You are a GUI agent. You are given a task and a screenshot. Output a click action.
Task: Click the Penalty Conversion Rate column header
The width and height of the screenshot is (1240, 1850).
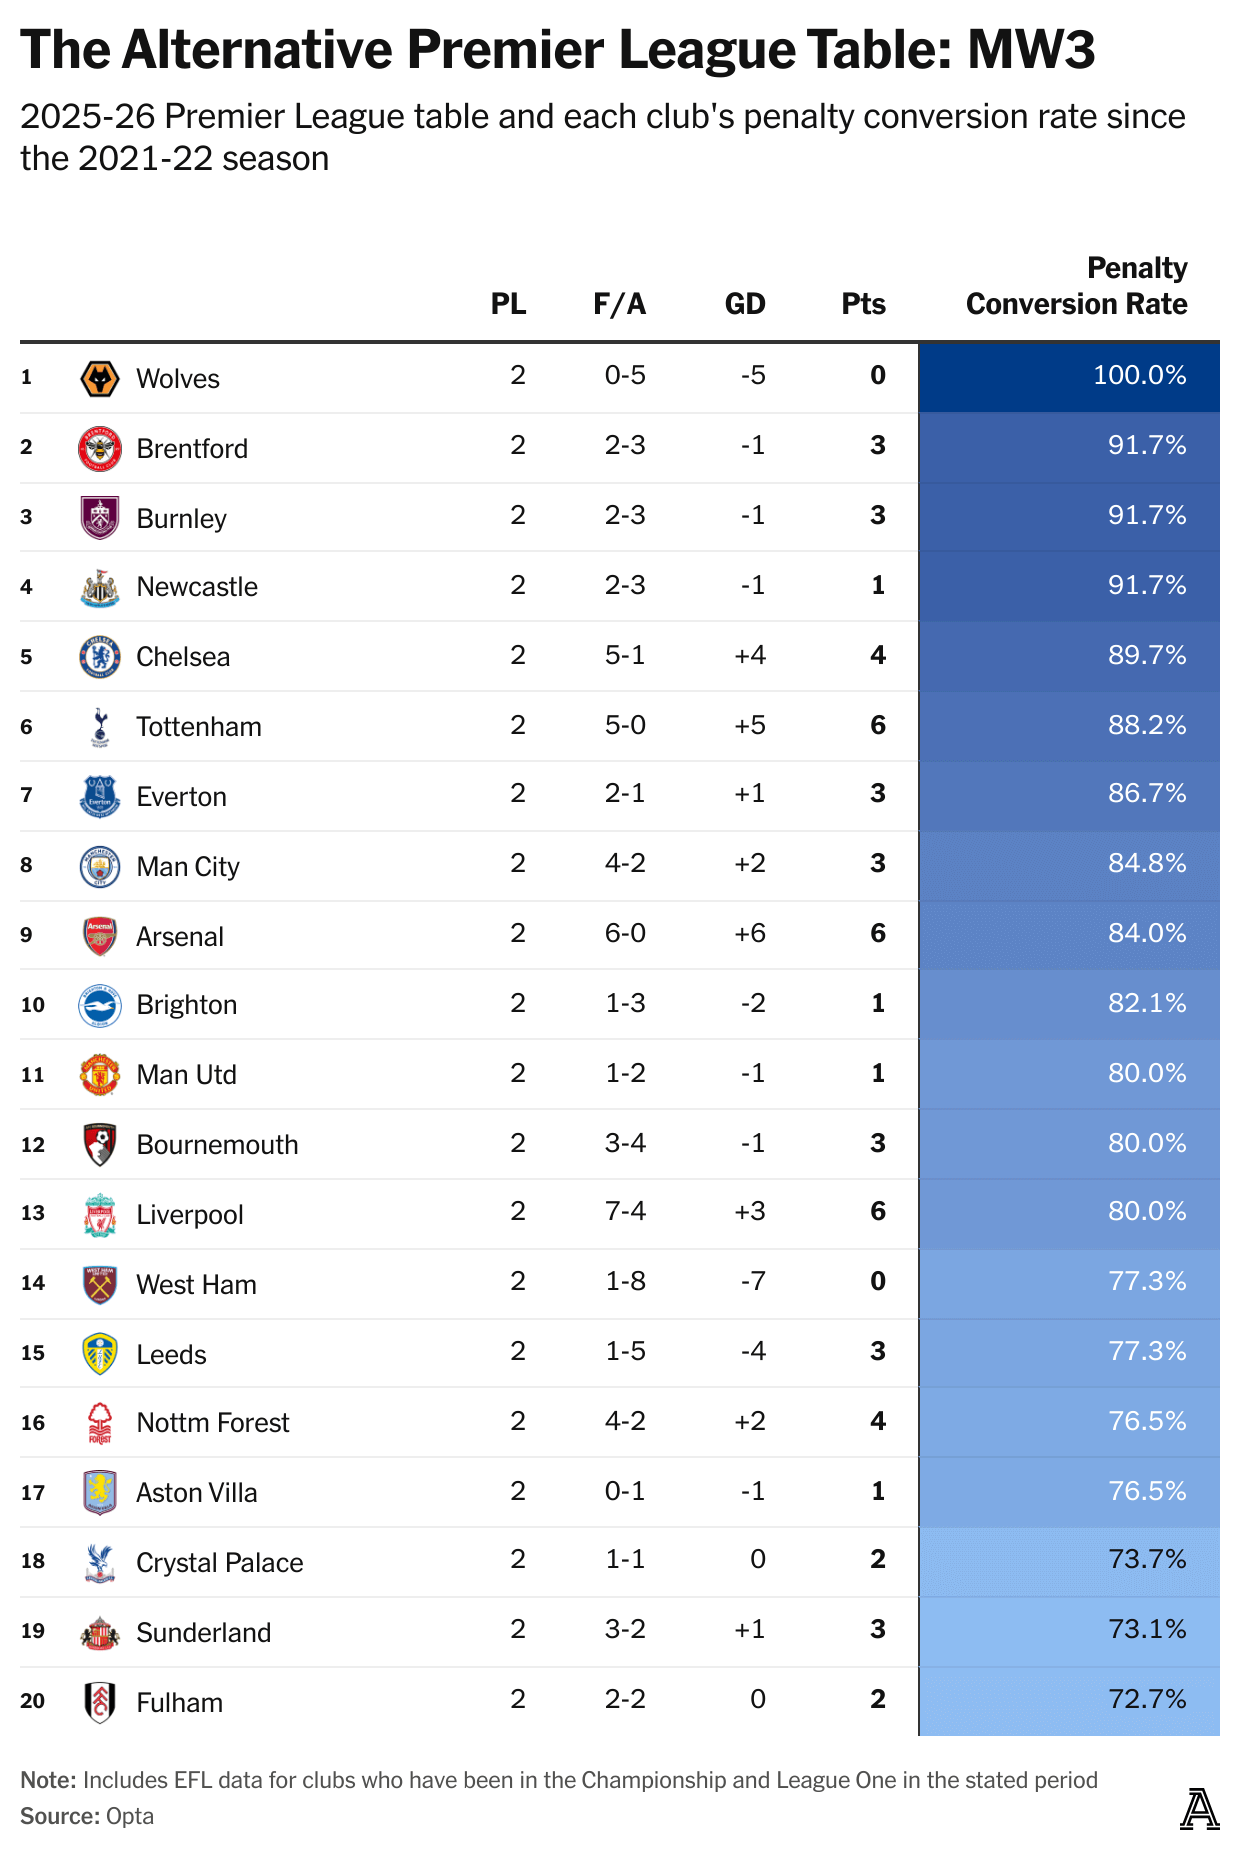(x=1076, y=286)
